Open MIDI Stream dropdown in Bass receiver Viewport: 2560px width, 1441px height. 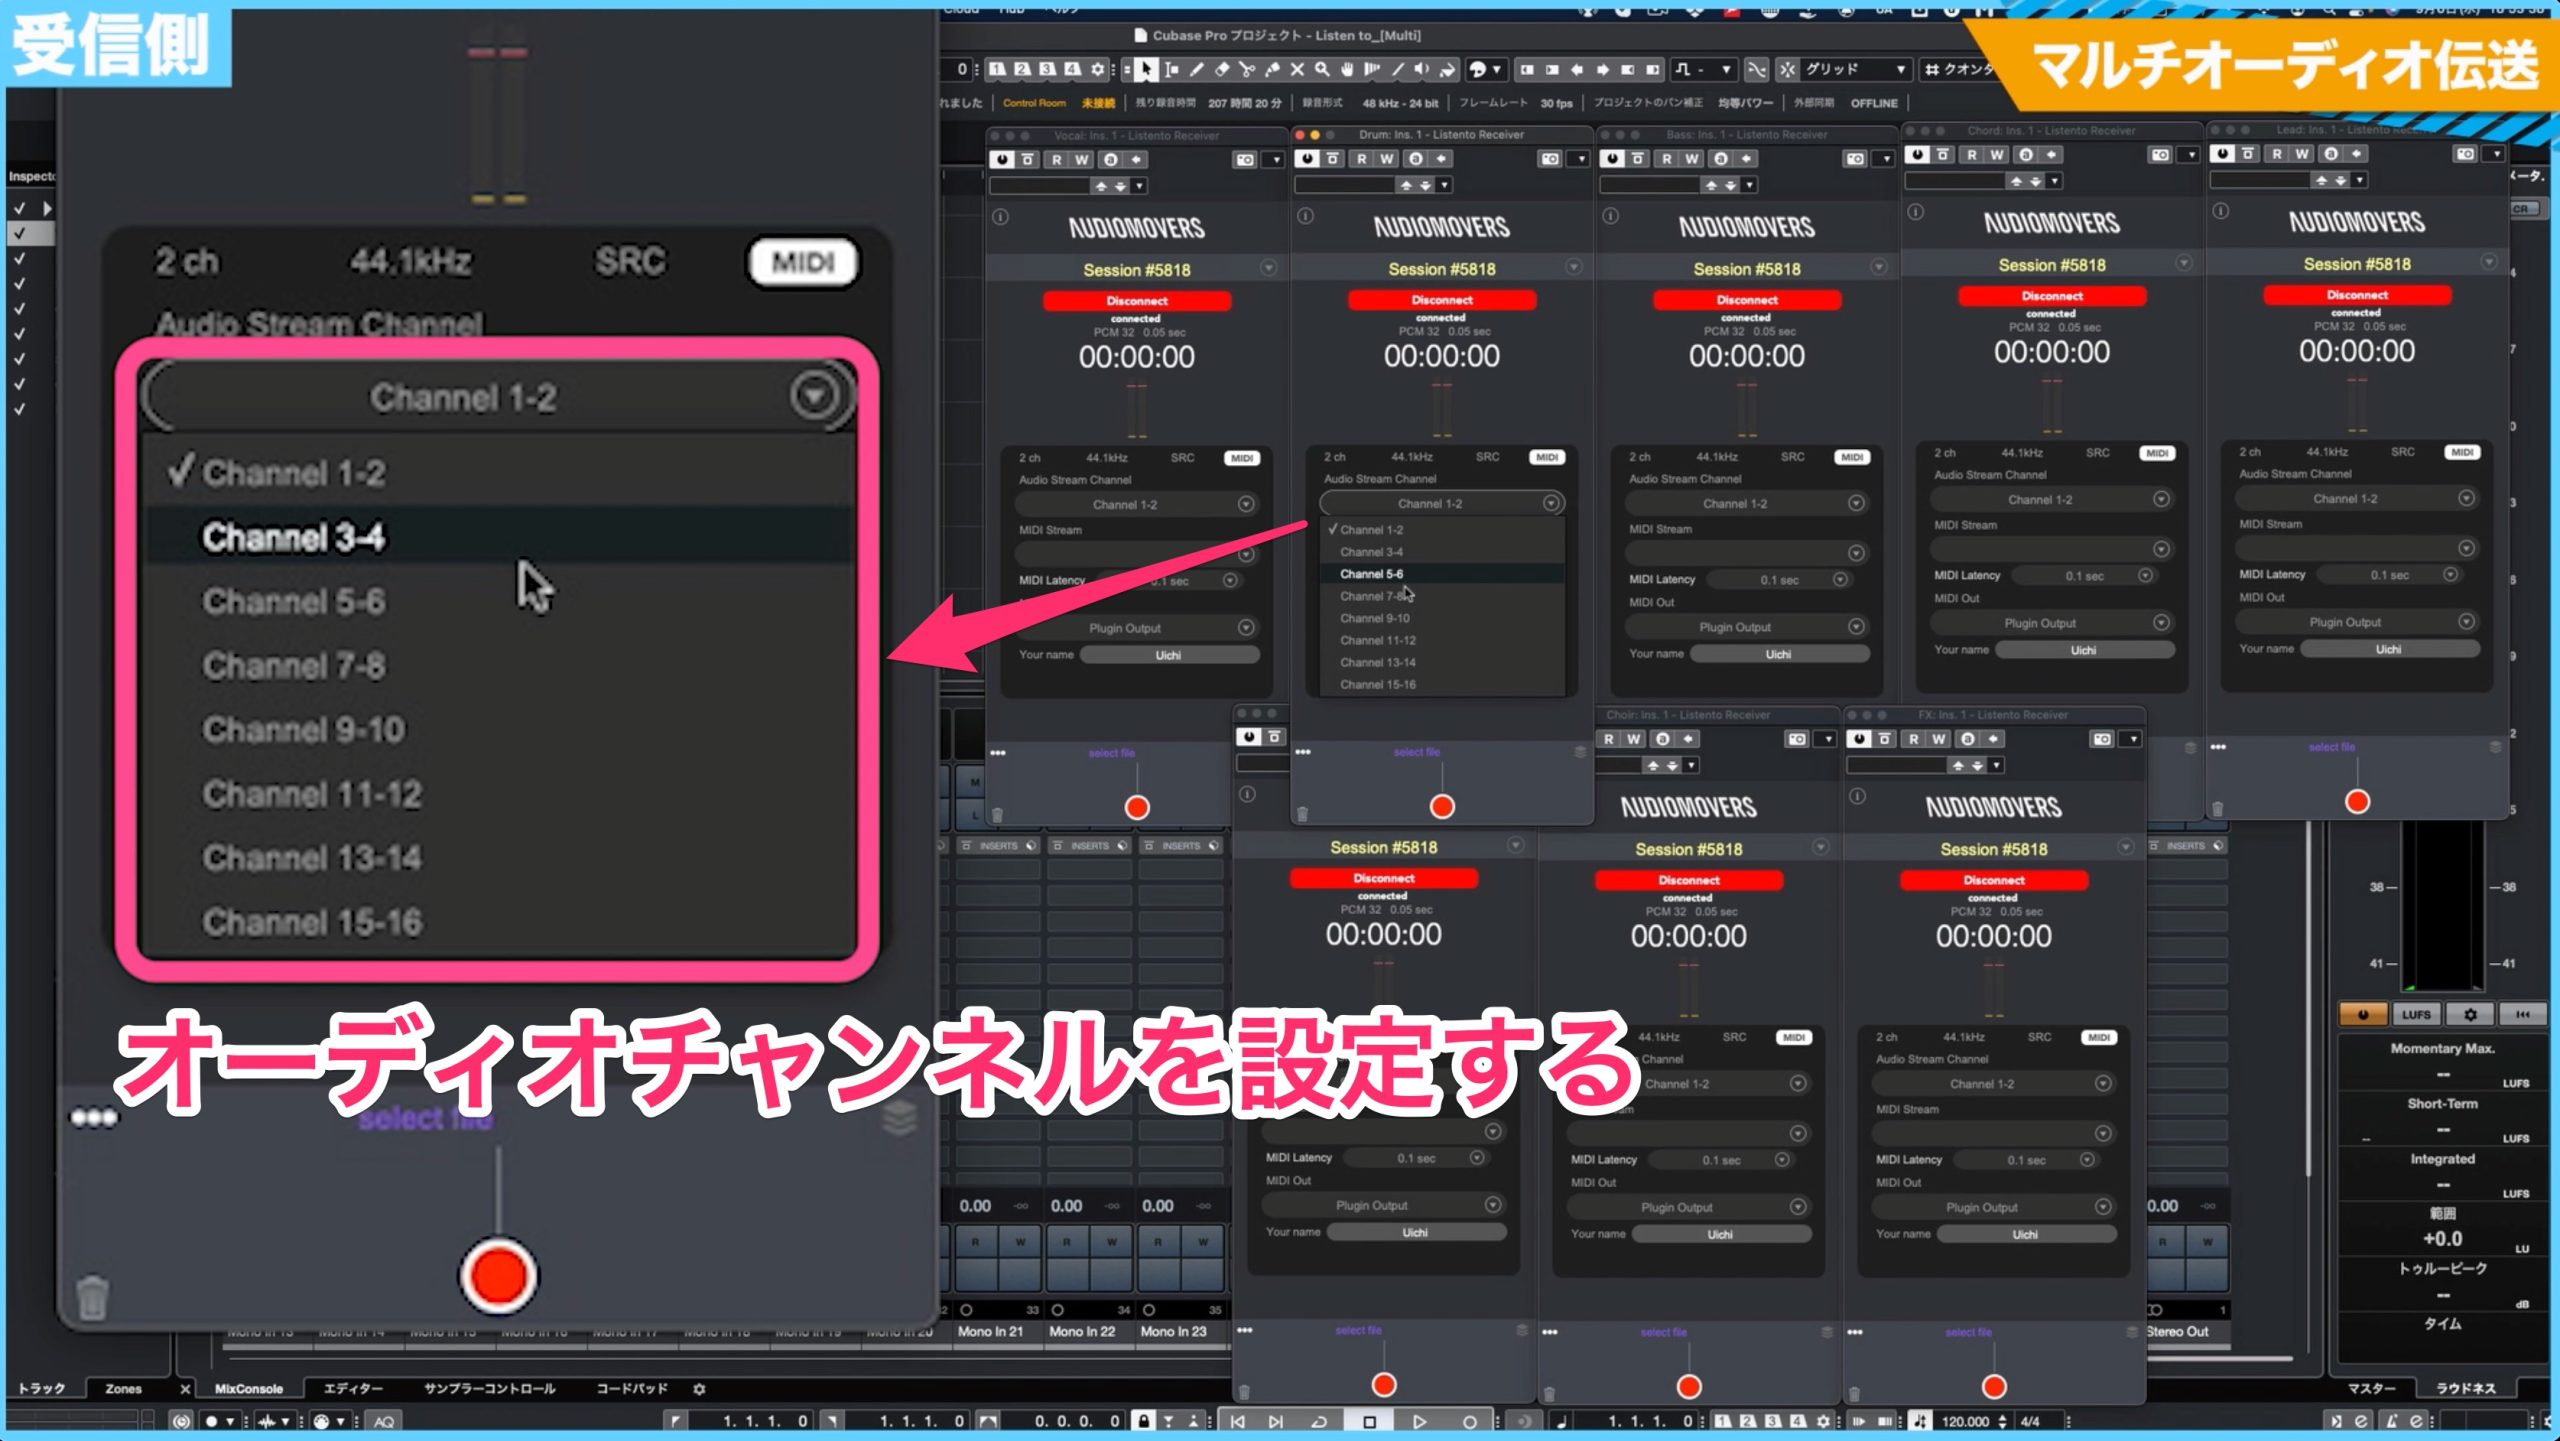[x=1747, y=553]
